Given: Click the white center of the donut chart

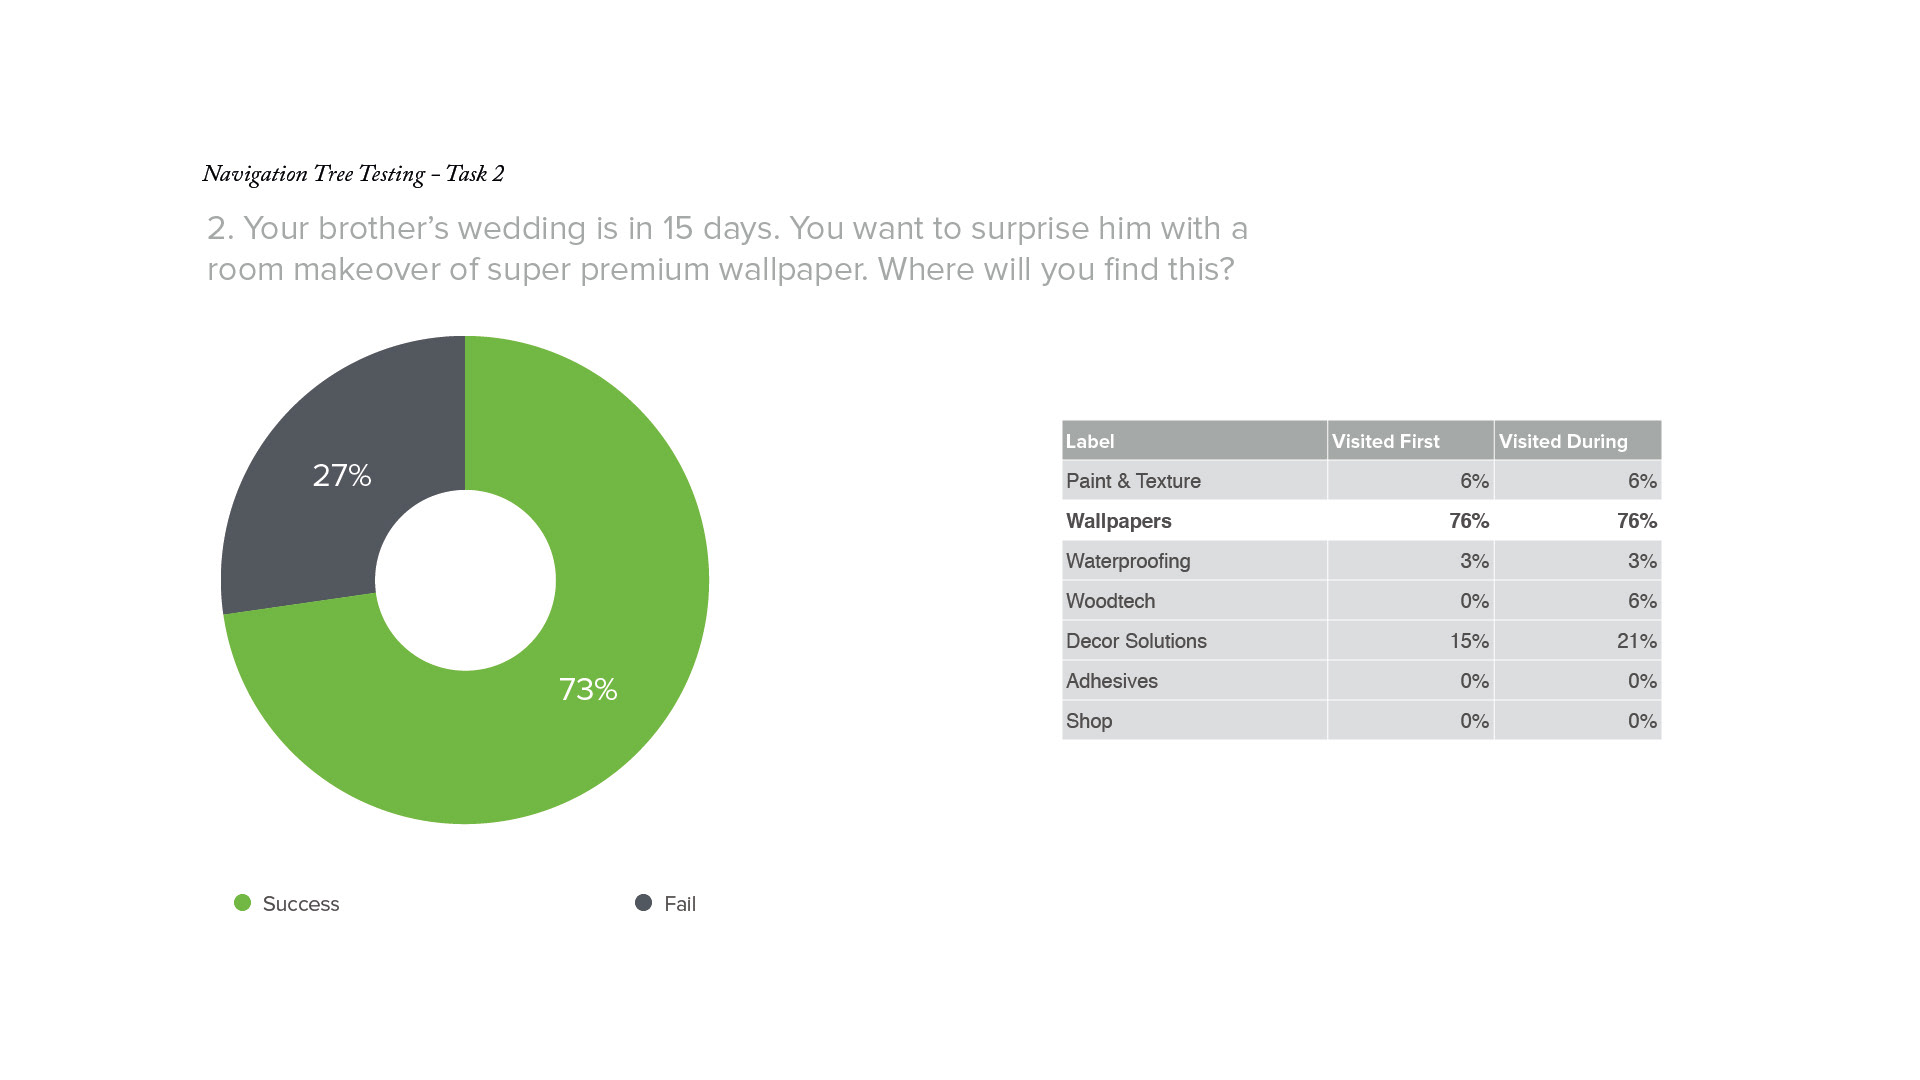Looking at the screenshot, I should 465,580.
